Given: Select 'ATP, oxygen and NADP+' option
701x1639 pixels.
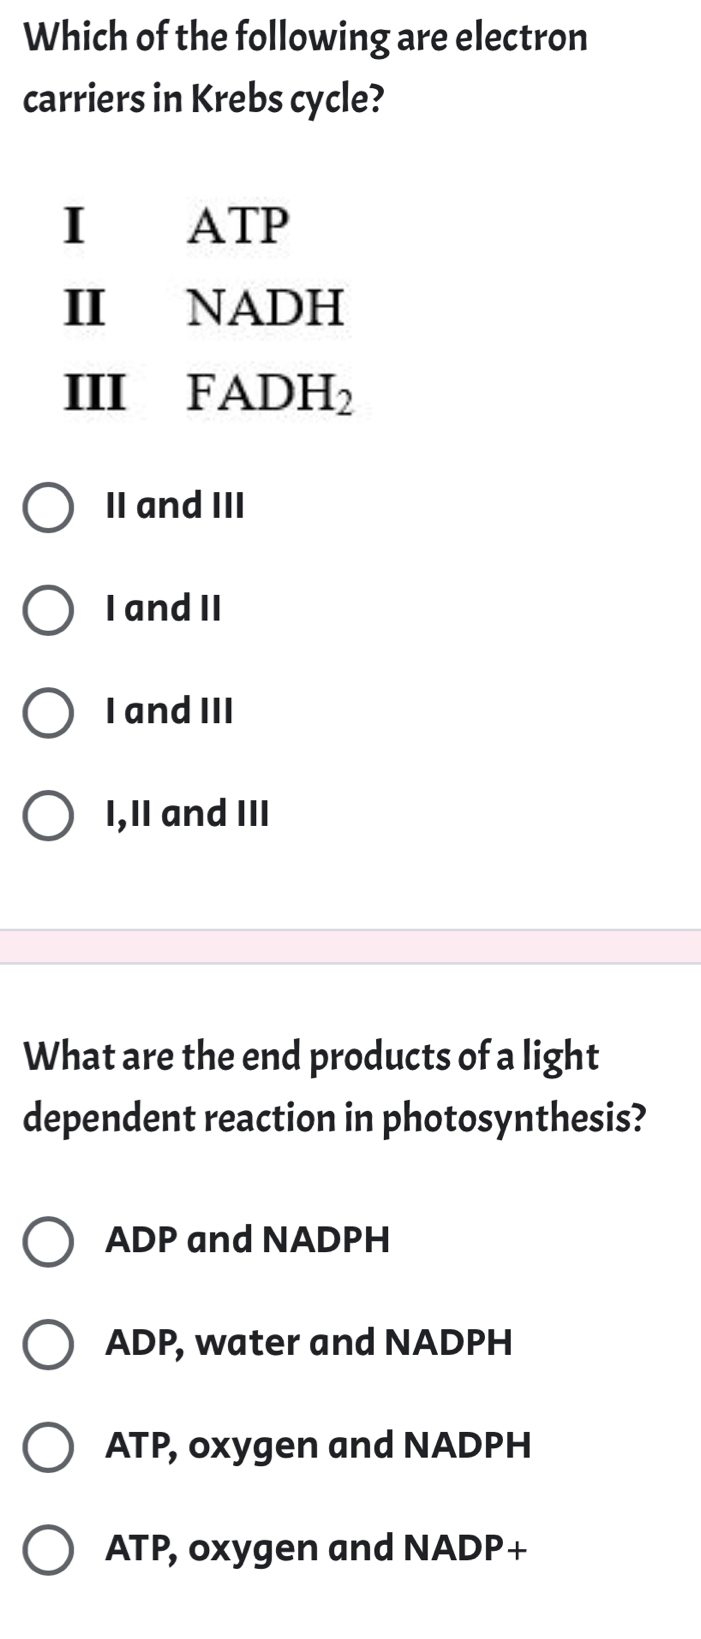Looking at the screenshot, I should coord(49,1549).
